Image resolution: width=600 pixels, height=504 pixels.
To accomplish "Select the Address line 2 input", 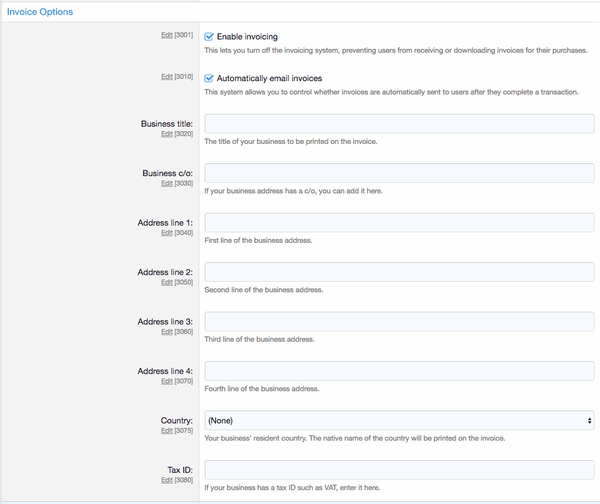I will tap(399, 272).
